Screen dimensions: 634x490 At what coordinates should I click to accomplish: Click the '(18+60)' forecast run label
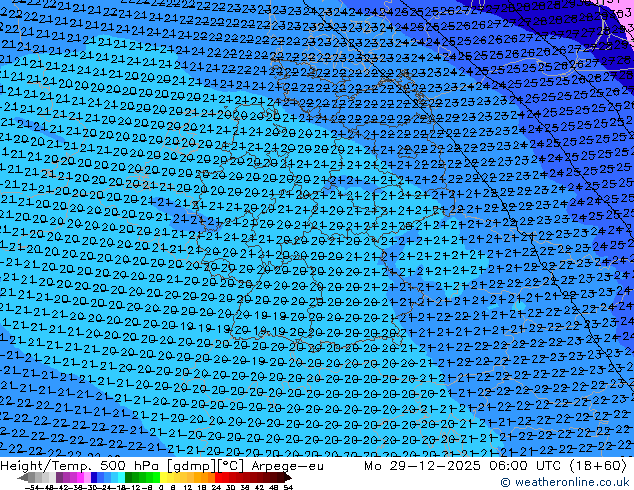click(x=598, y=466)
